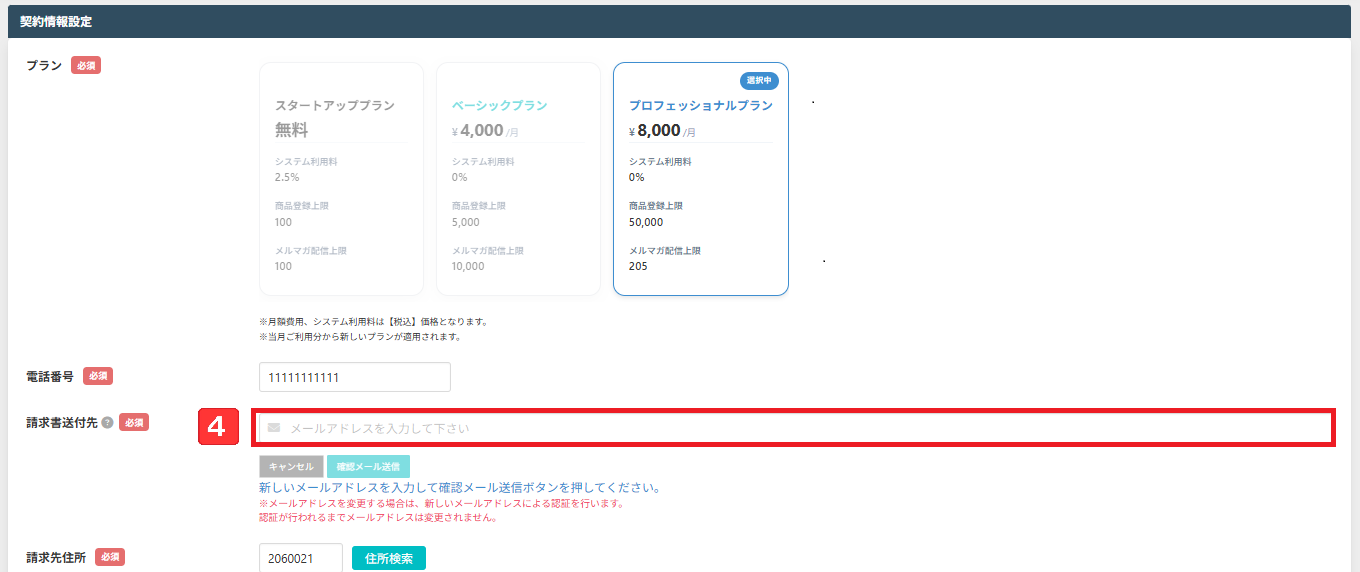This screenshot has height=572, width=1360.
Task: Click the 選択中 badge on the Professional plan
Action: tap(760, 80)
